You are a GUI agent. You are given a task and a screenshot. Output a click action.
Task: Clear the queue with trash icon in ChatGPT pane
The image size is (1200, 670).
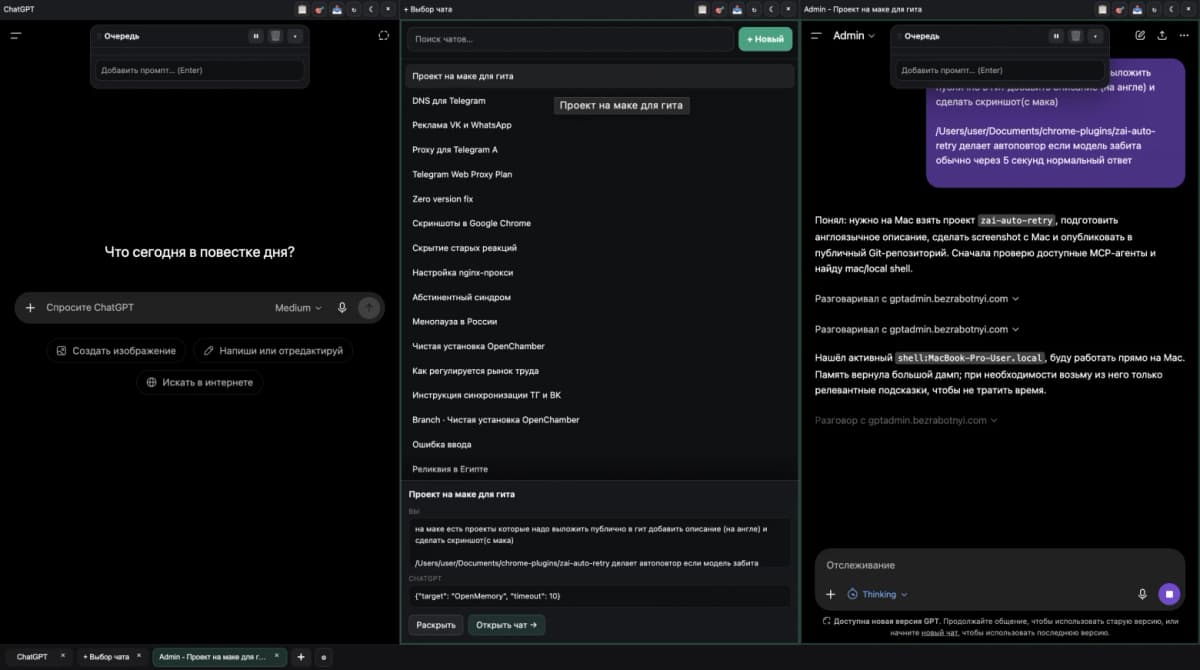coord(275,36)
